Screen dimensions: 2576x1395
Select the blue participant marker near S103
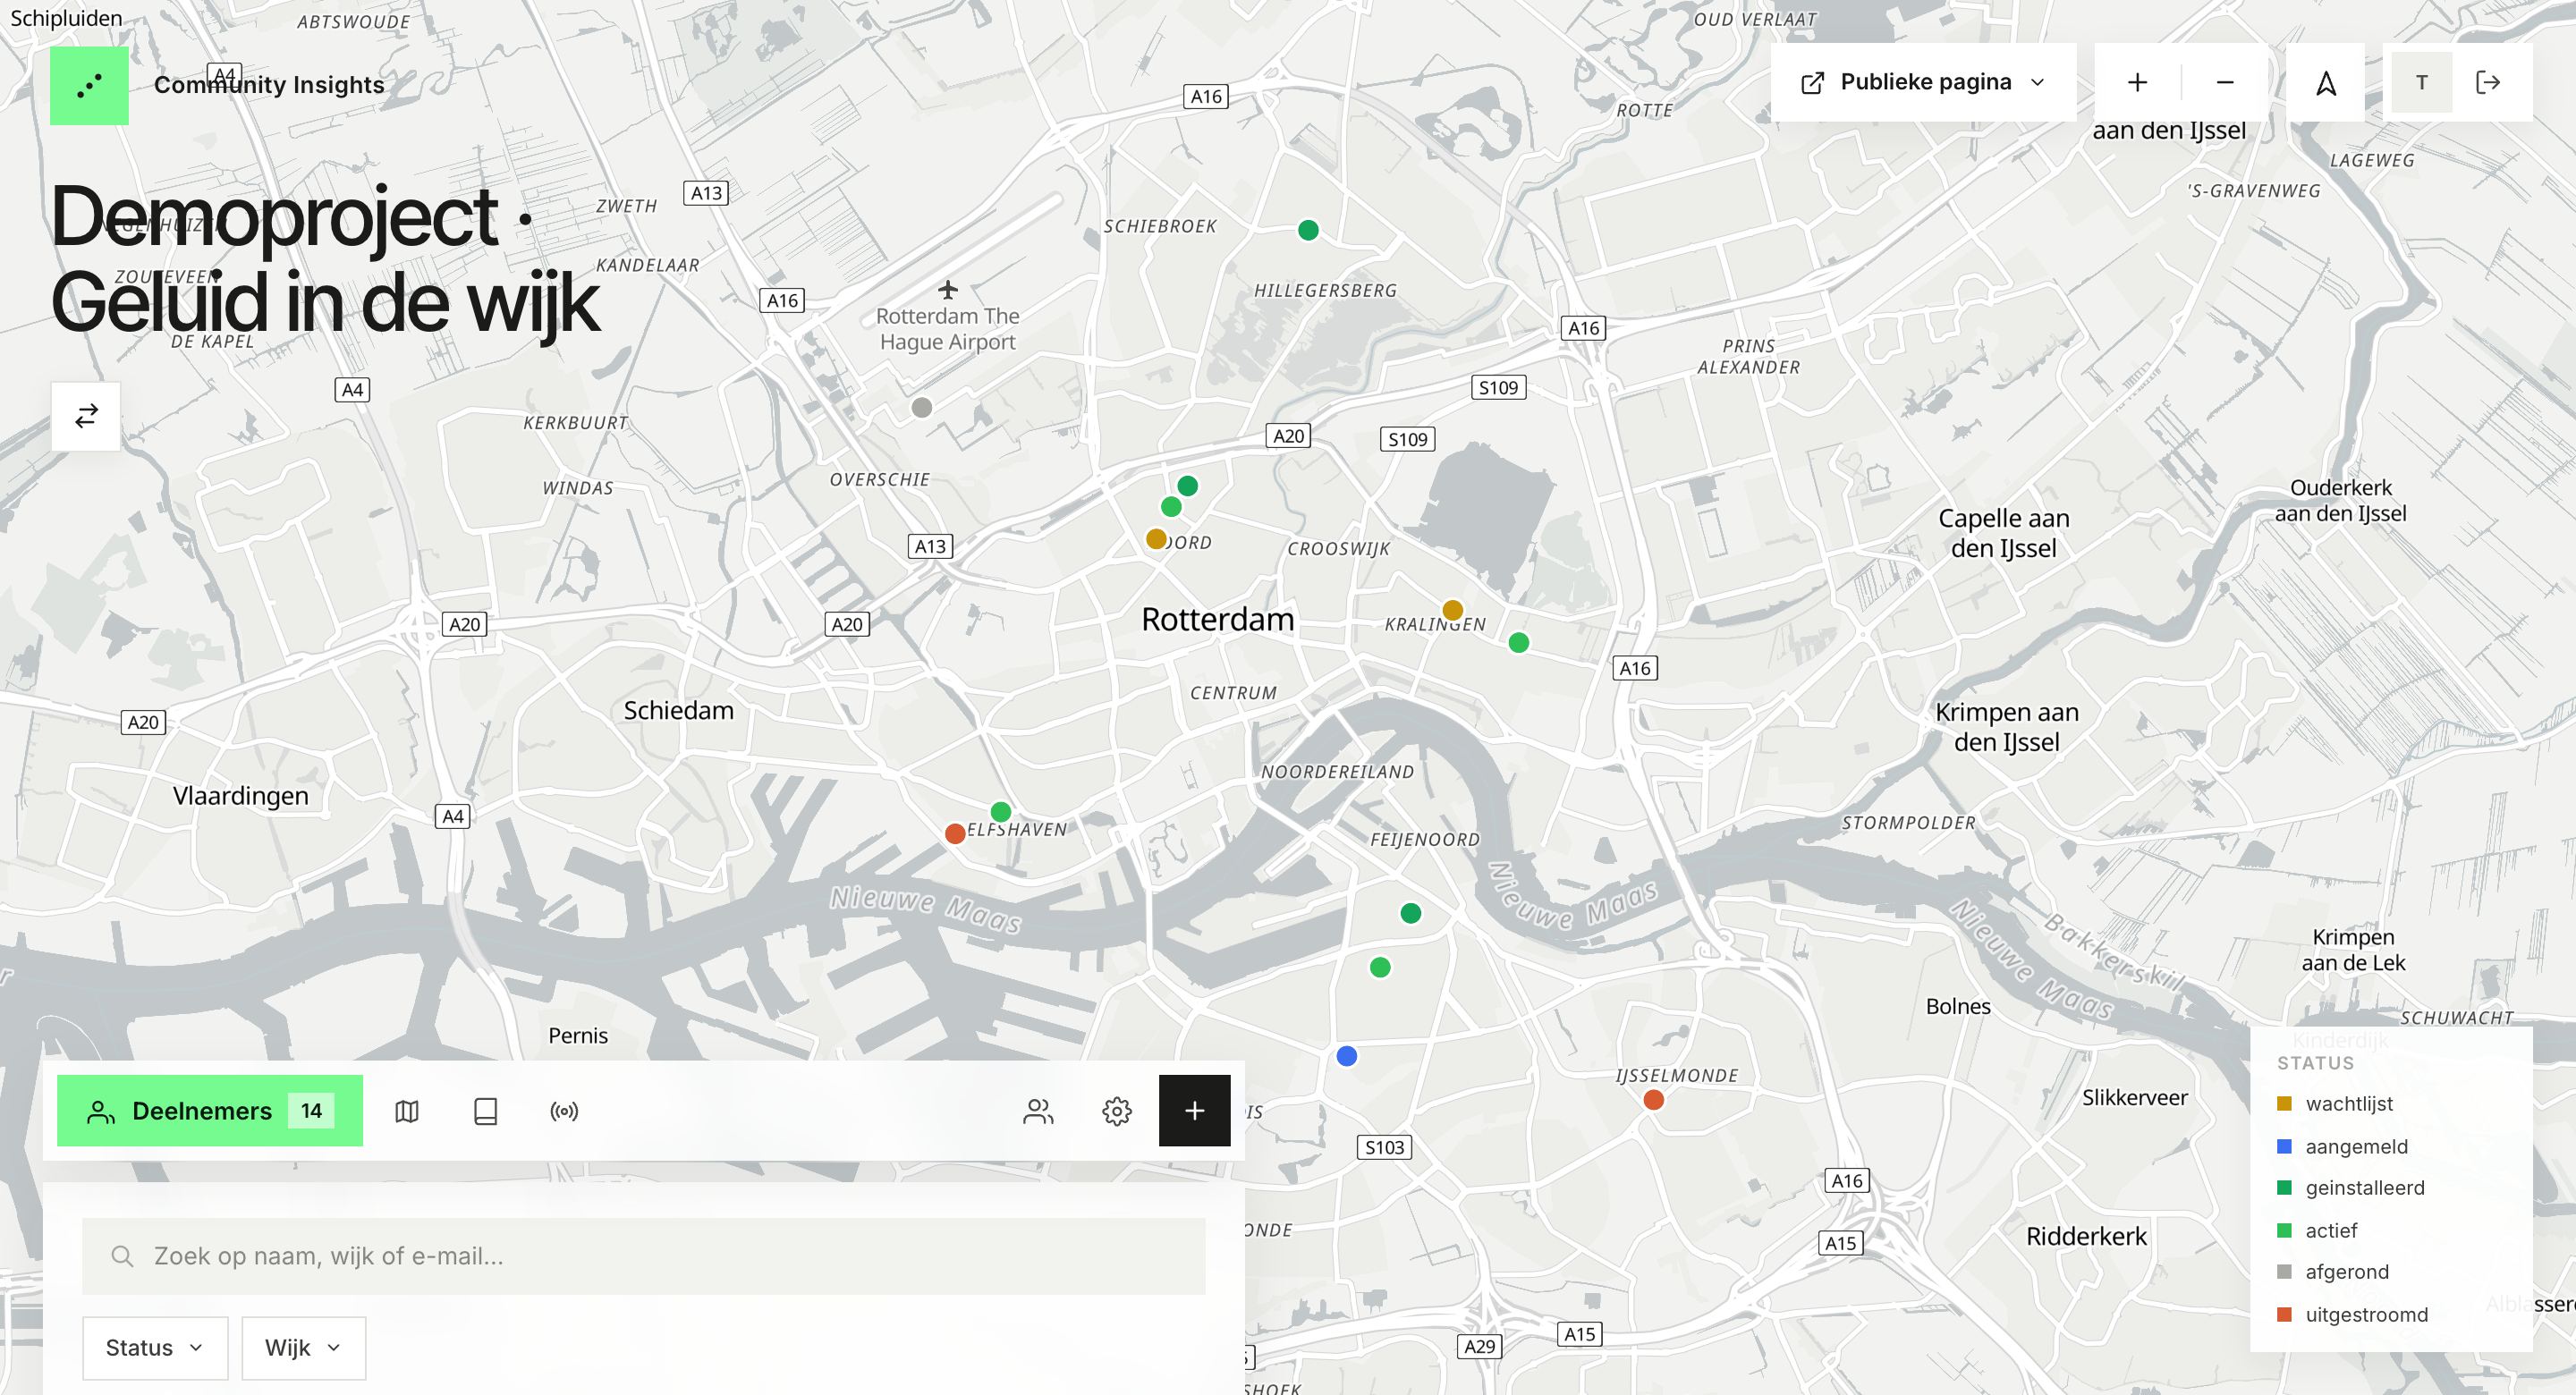[1347, 1056]
